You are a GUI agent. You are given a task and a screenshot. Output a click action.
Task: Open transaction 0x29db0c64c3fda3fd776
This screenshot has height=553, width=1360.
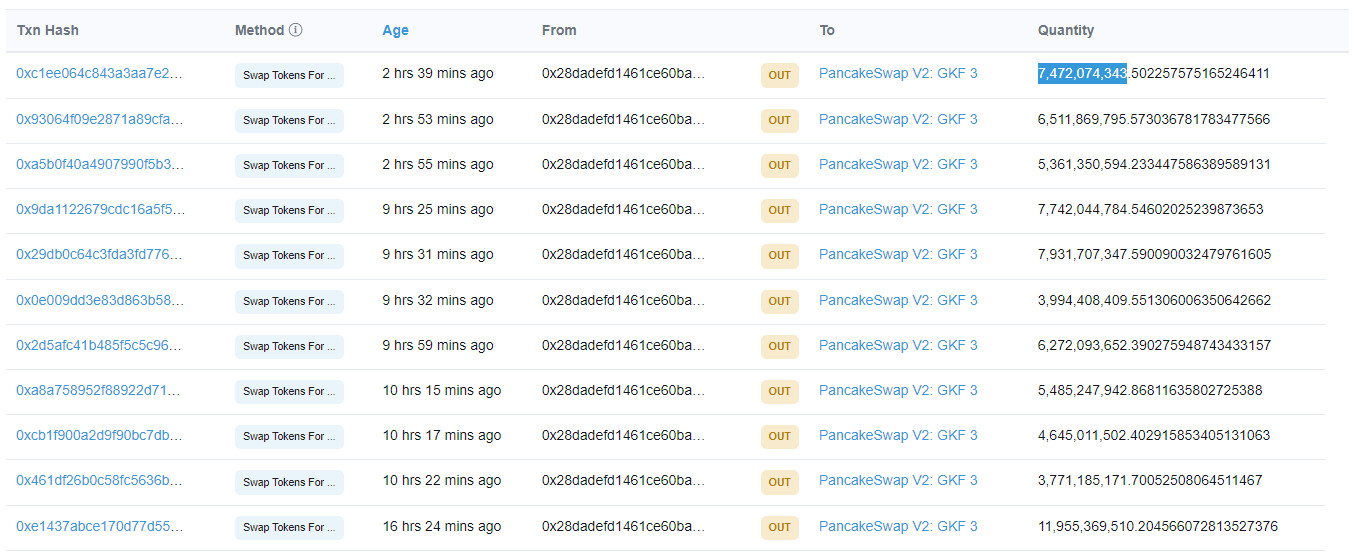(x=99, y=255)
